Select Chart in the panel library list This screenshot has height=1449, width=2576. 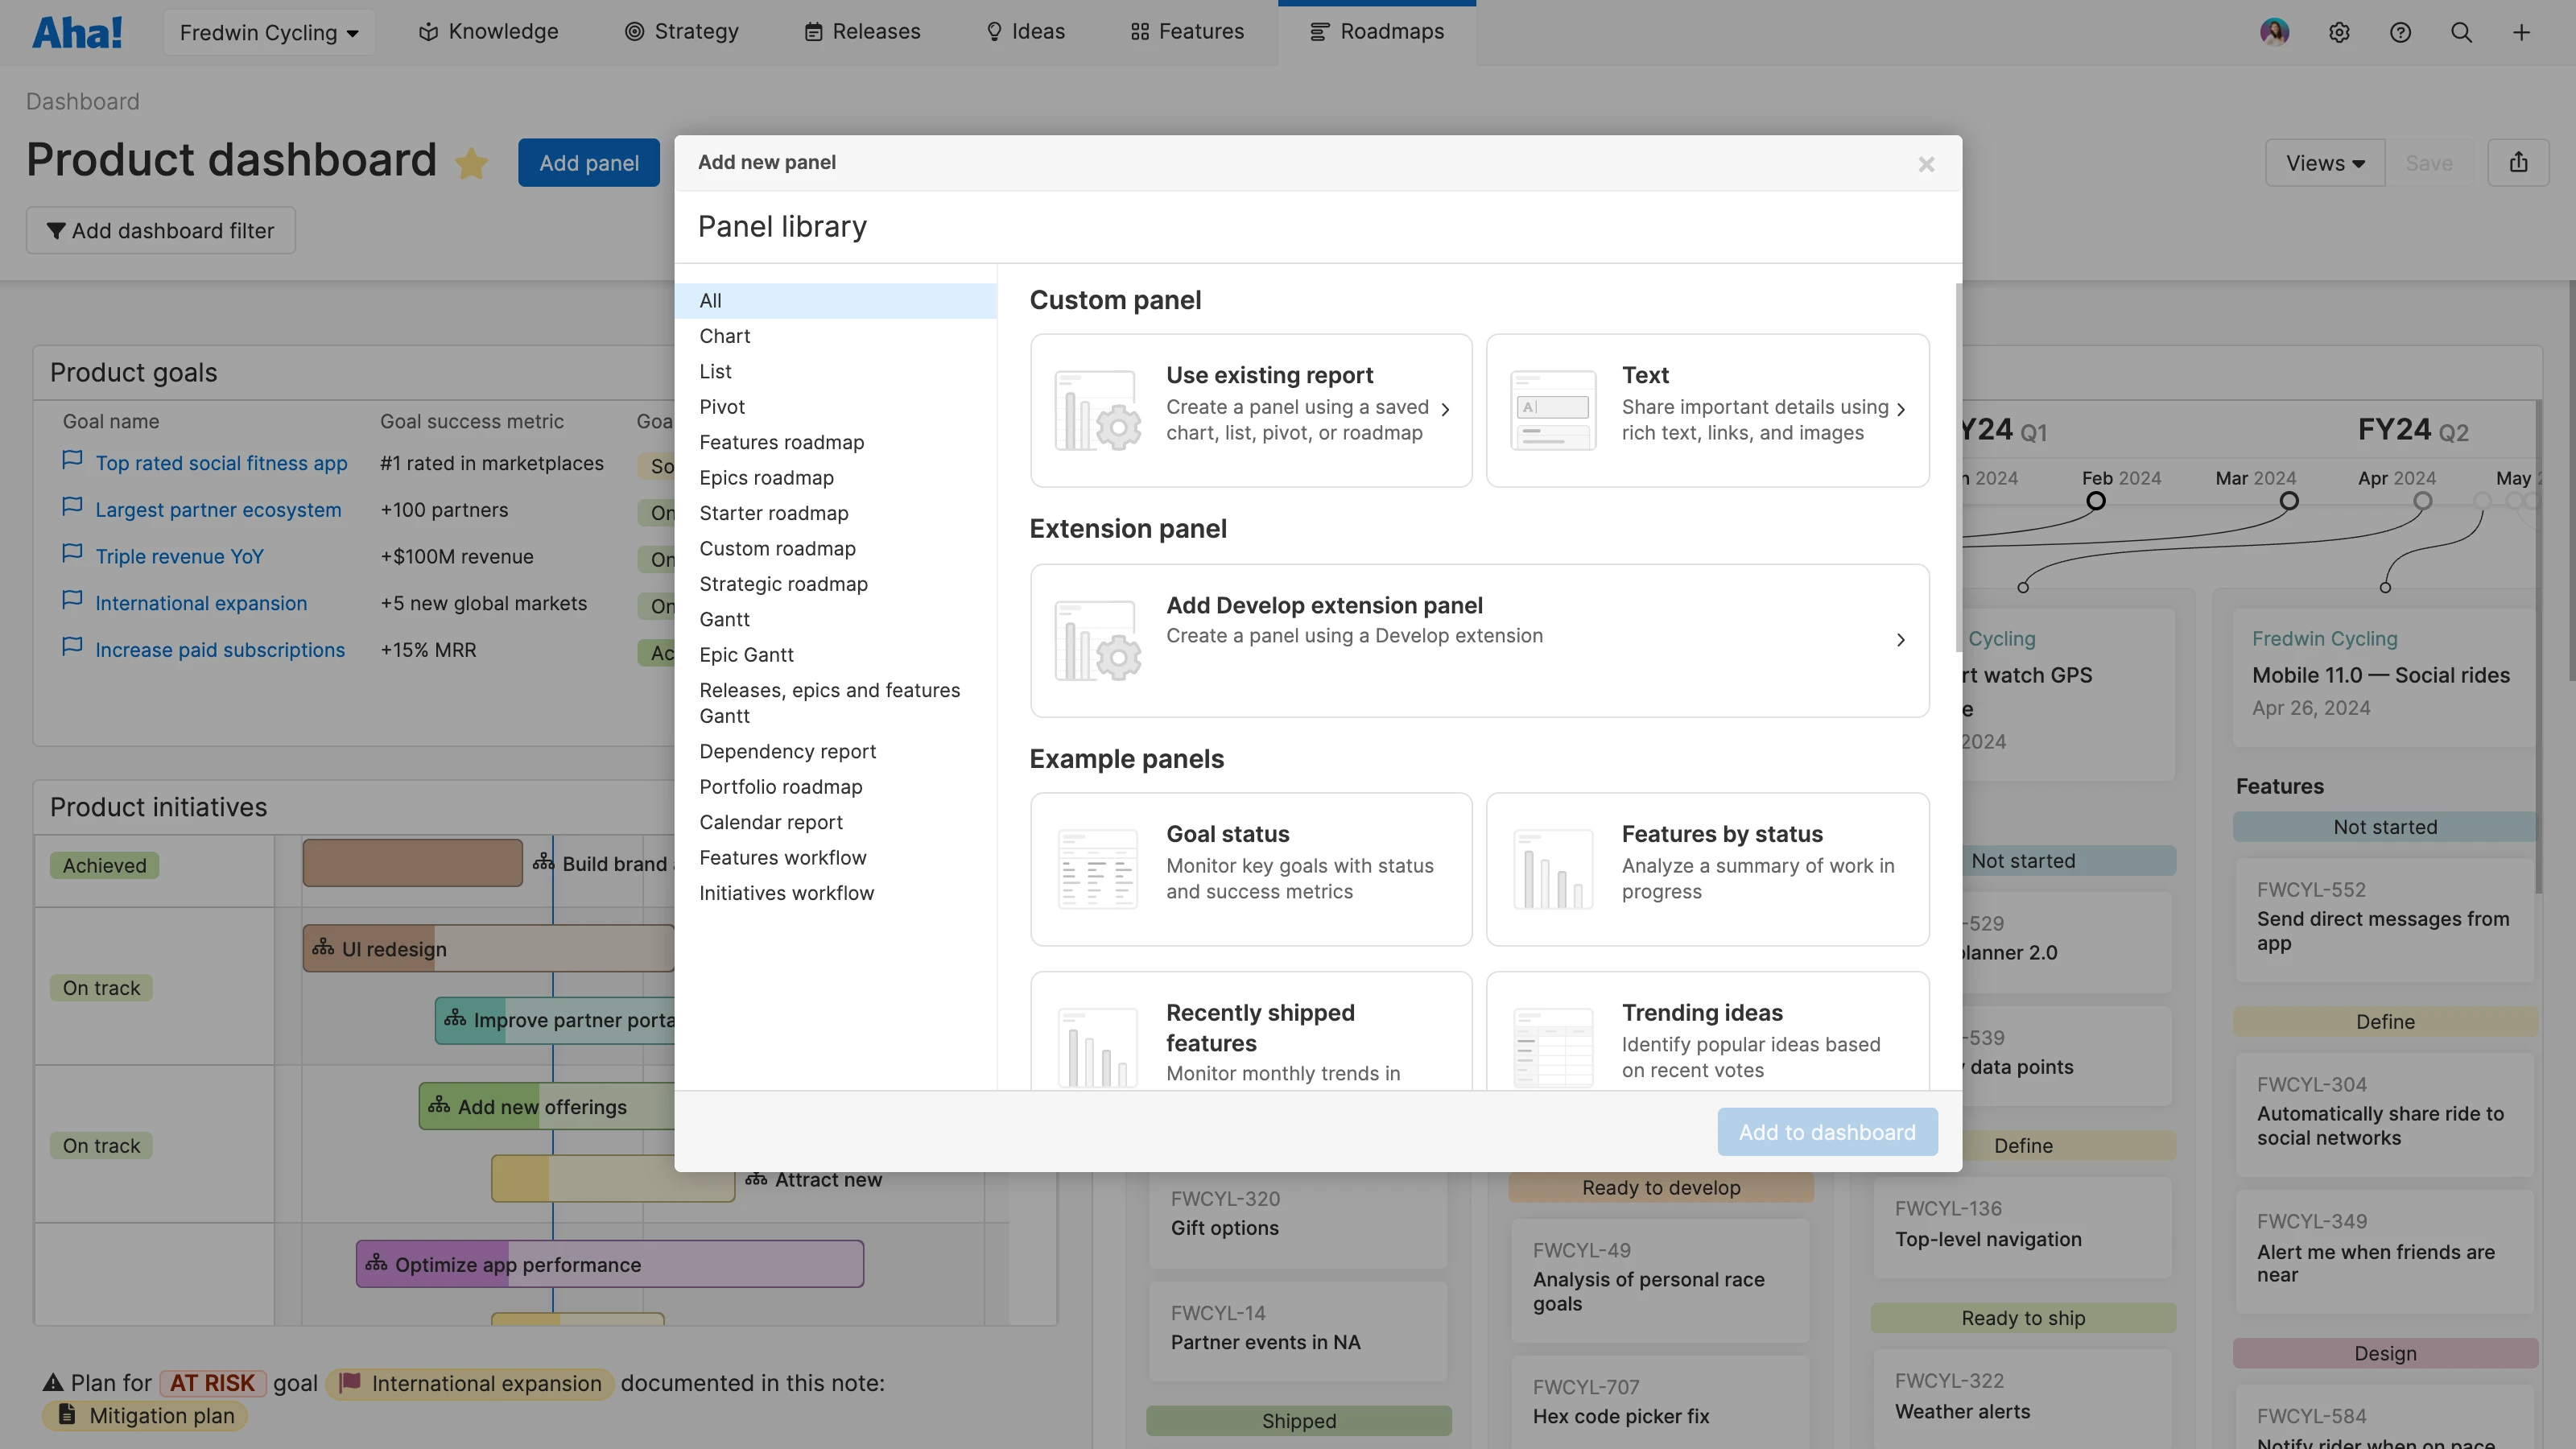click(x=724, y=336)
